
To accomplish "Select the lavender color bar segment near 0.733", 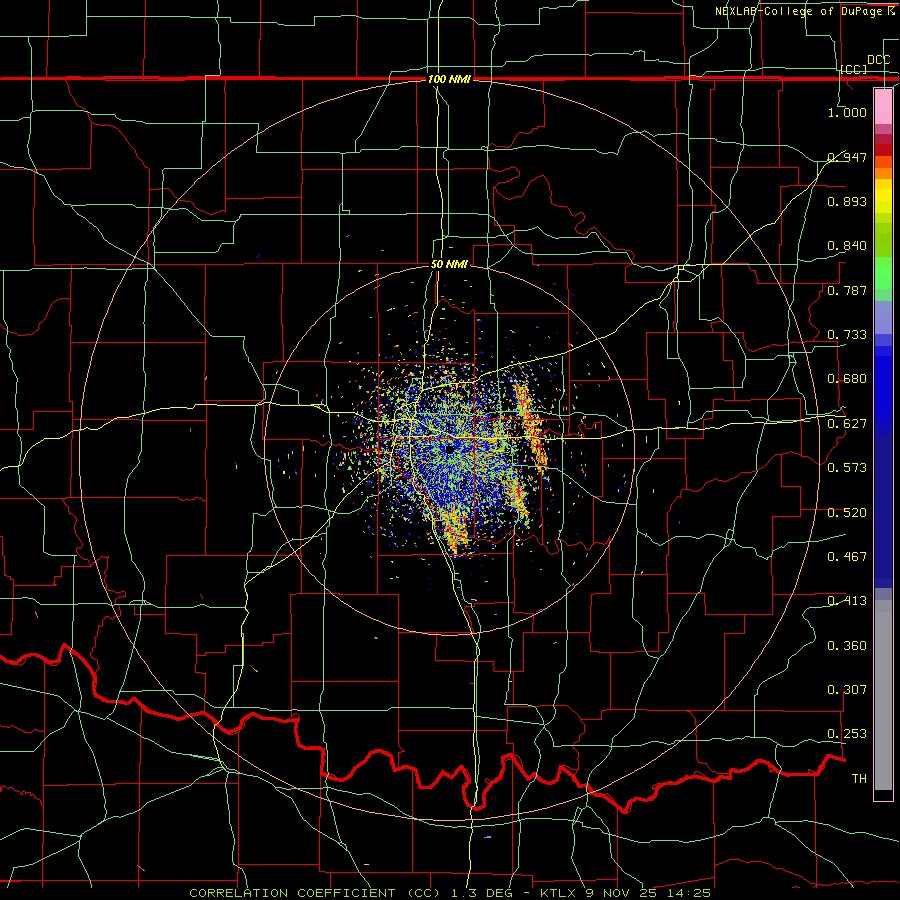I will [x=883, y=317].
